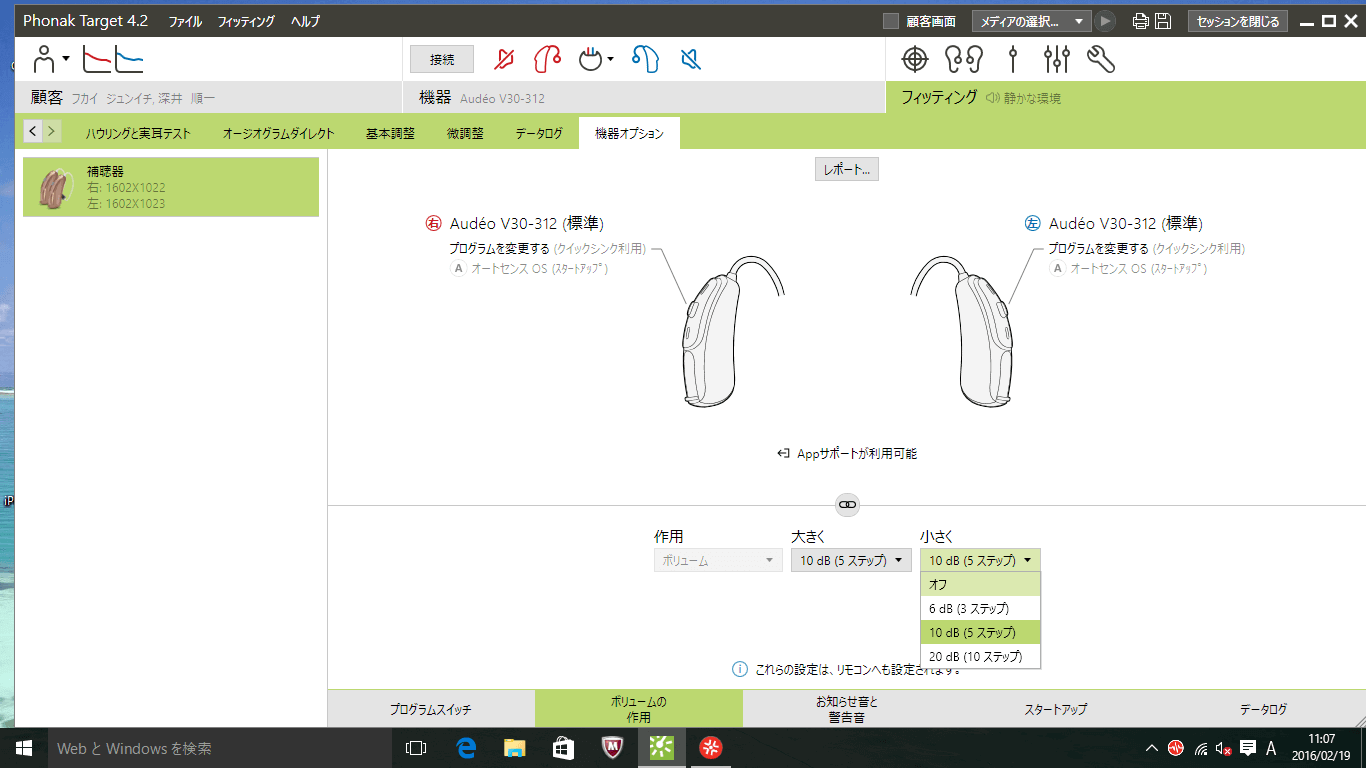
Task: Toggle the binaural link icon
Action: pyautogui.click(x=847, y=505)
